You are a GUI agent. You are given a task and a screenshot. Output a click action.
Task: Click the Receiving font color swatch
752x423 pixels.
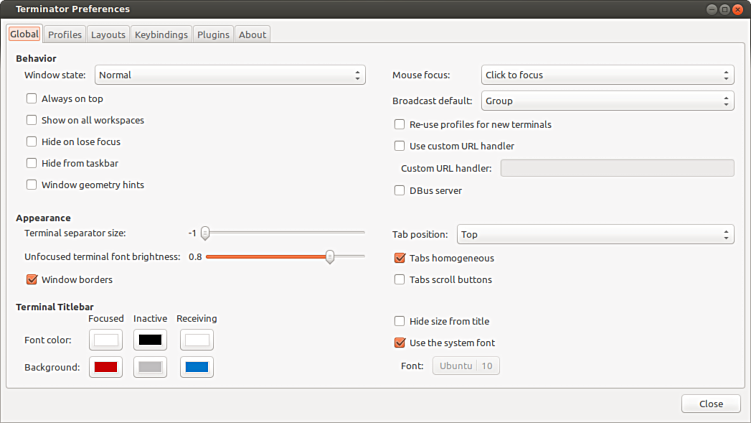click(x=197, y=340)
